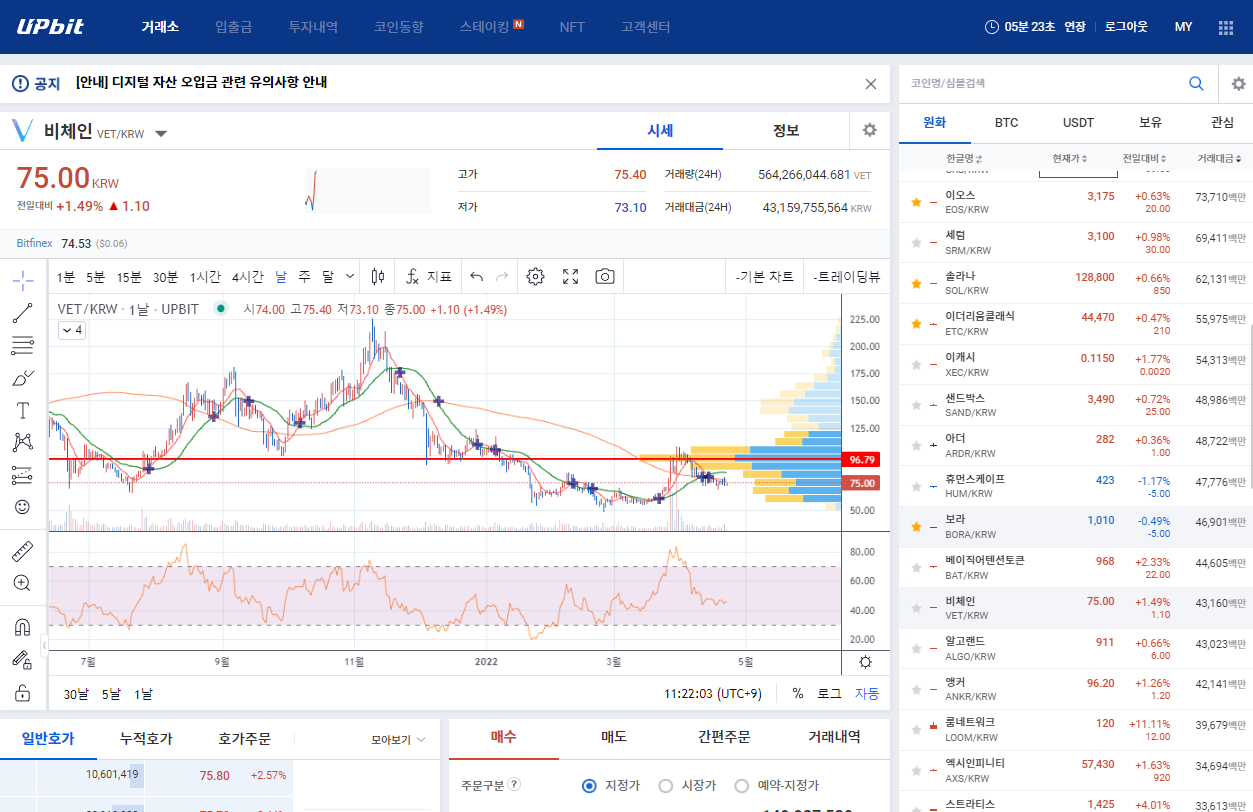Toggle favorite star for 비체인 VET/KRW row

[x=916, y=608]
